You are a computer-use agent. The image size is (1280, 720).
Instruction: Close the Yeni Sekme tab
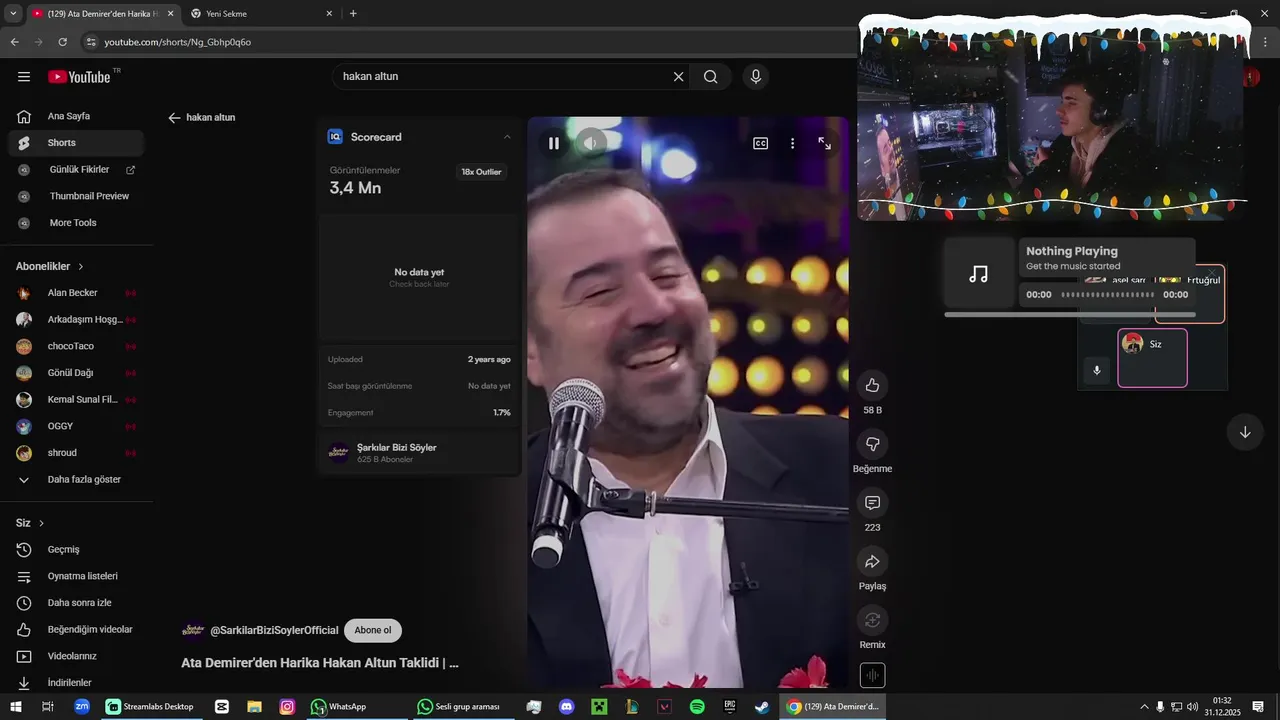[x=330, y=14]
